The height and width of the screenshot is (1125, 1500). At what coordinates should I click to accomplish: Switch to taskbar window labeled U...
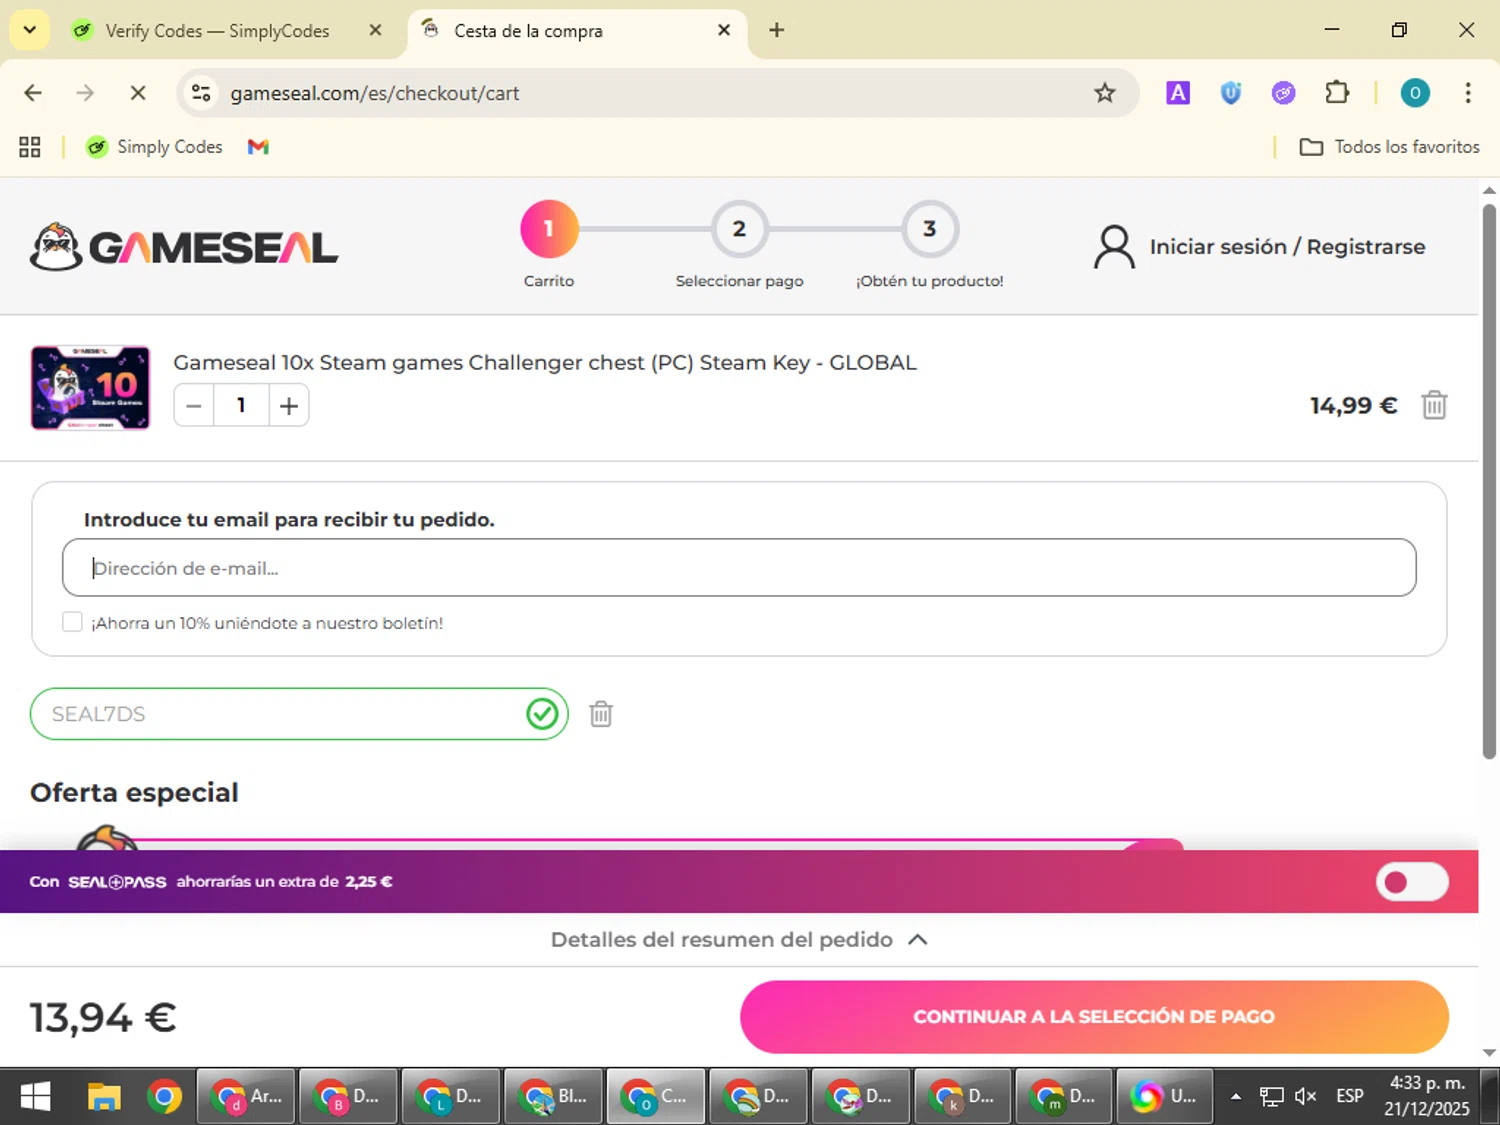coord(1165,1097)
